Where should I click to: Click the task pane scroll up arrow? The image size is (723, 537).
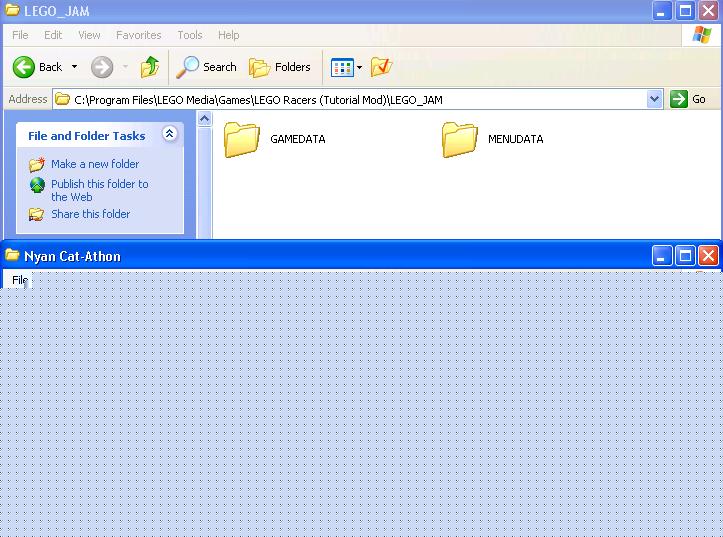(204, 118)
